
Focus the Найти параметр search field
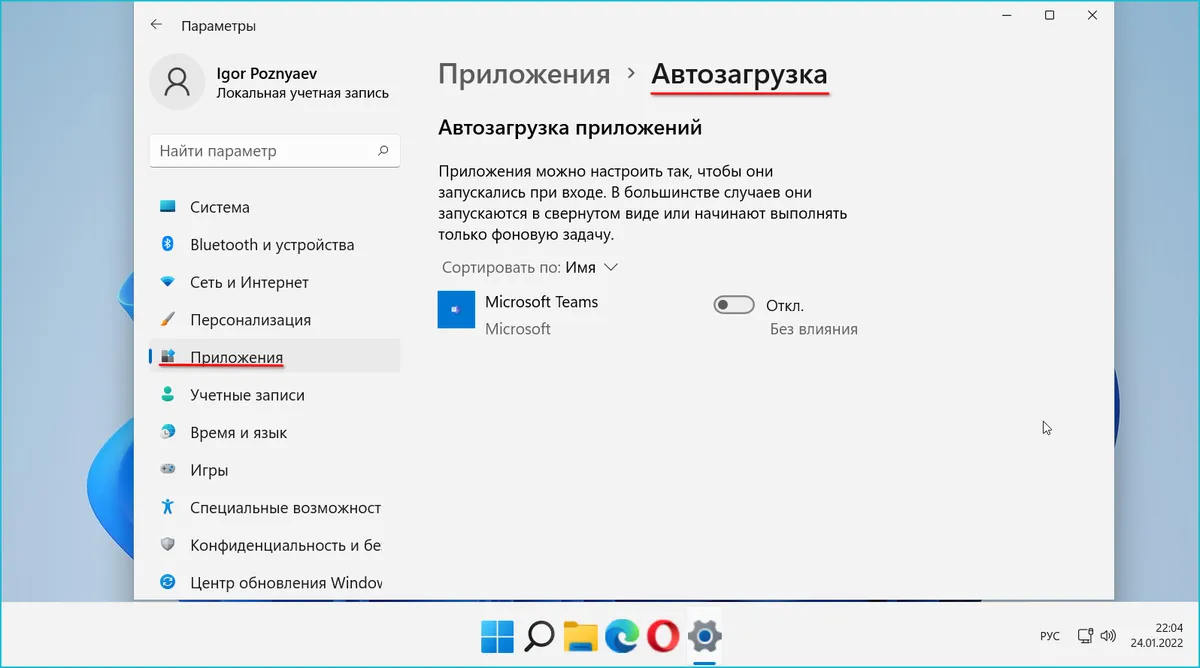(x=262, y=151)
